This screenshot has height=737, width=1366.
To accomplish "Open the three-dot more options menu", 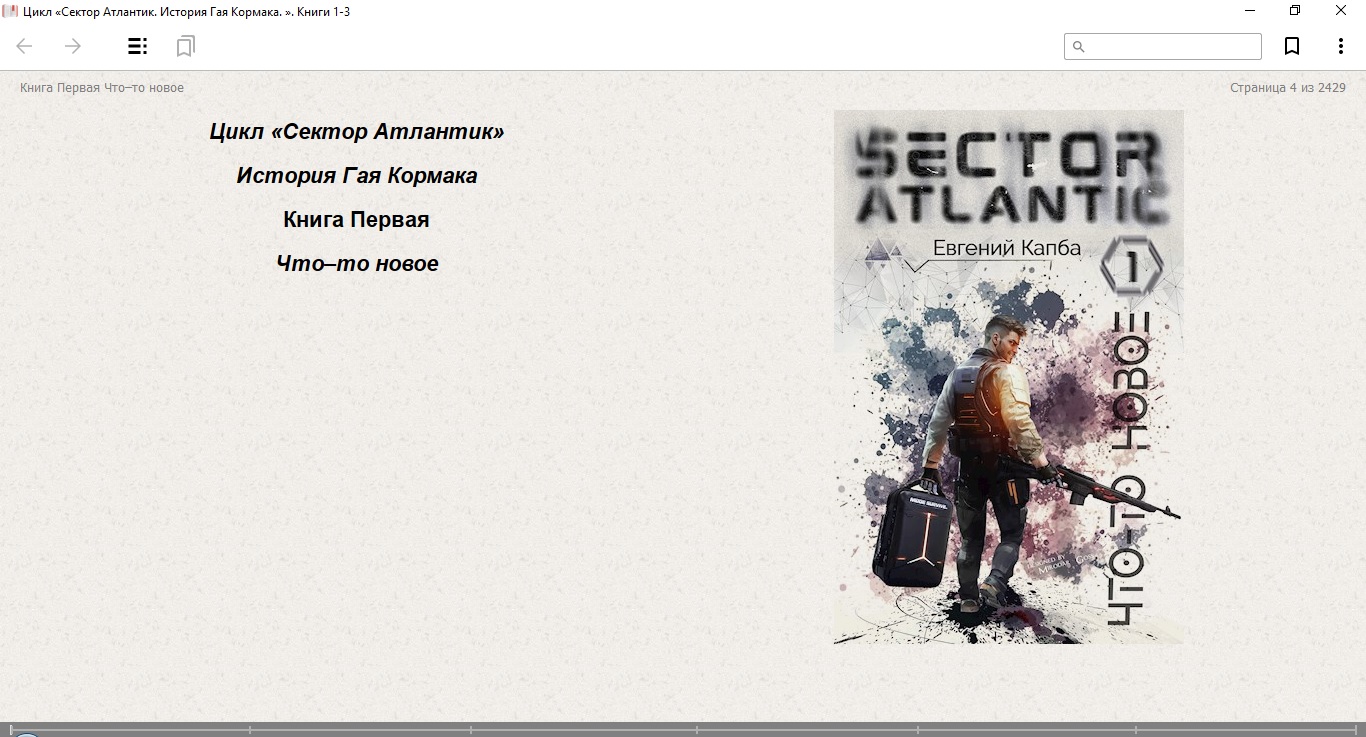I will [x=1341, y=46].
